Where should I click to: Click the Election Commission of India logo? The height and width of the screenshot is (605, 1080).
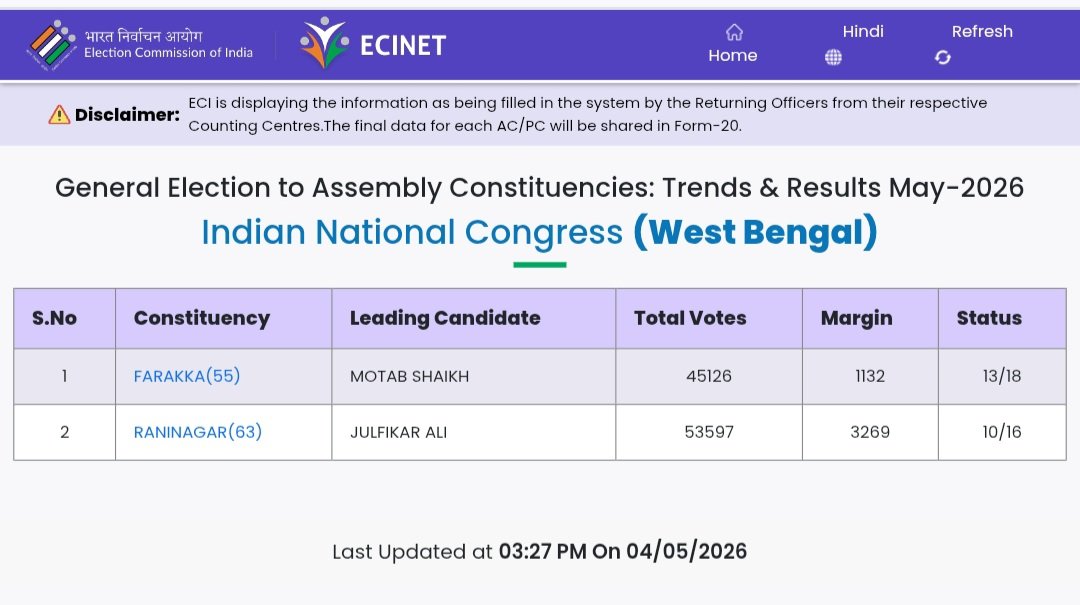51,45
